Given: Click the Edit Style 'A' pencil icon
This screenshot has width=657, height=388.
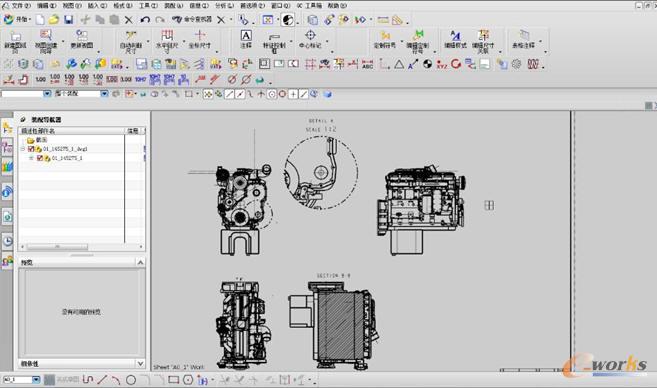Looking at the screenshot, I should click(455, 40).
